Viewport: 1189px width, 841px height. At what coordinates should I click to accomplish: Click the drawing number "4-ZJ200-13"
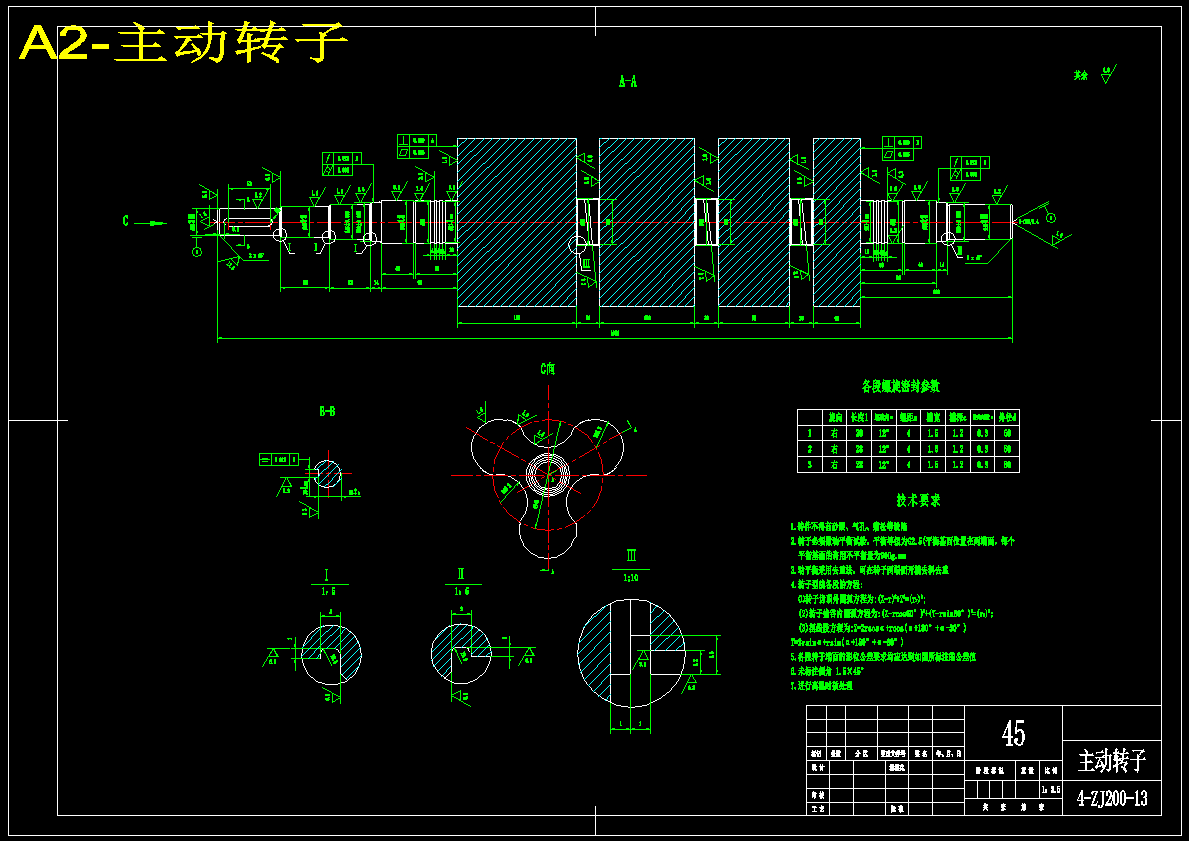[x=1112, y=798]
